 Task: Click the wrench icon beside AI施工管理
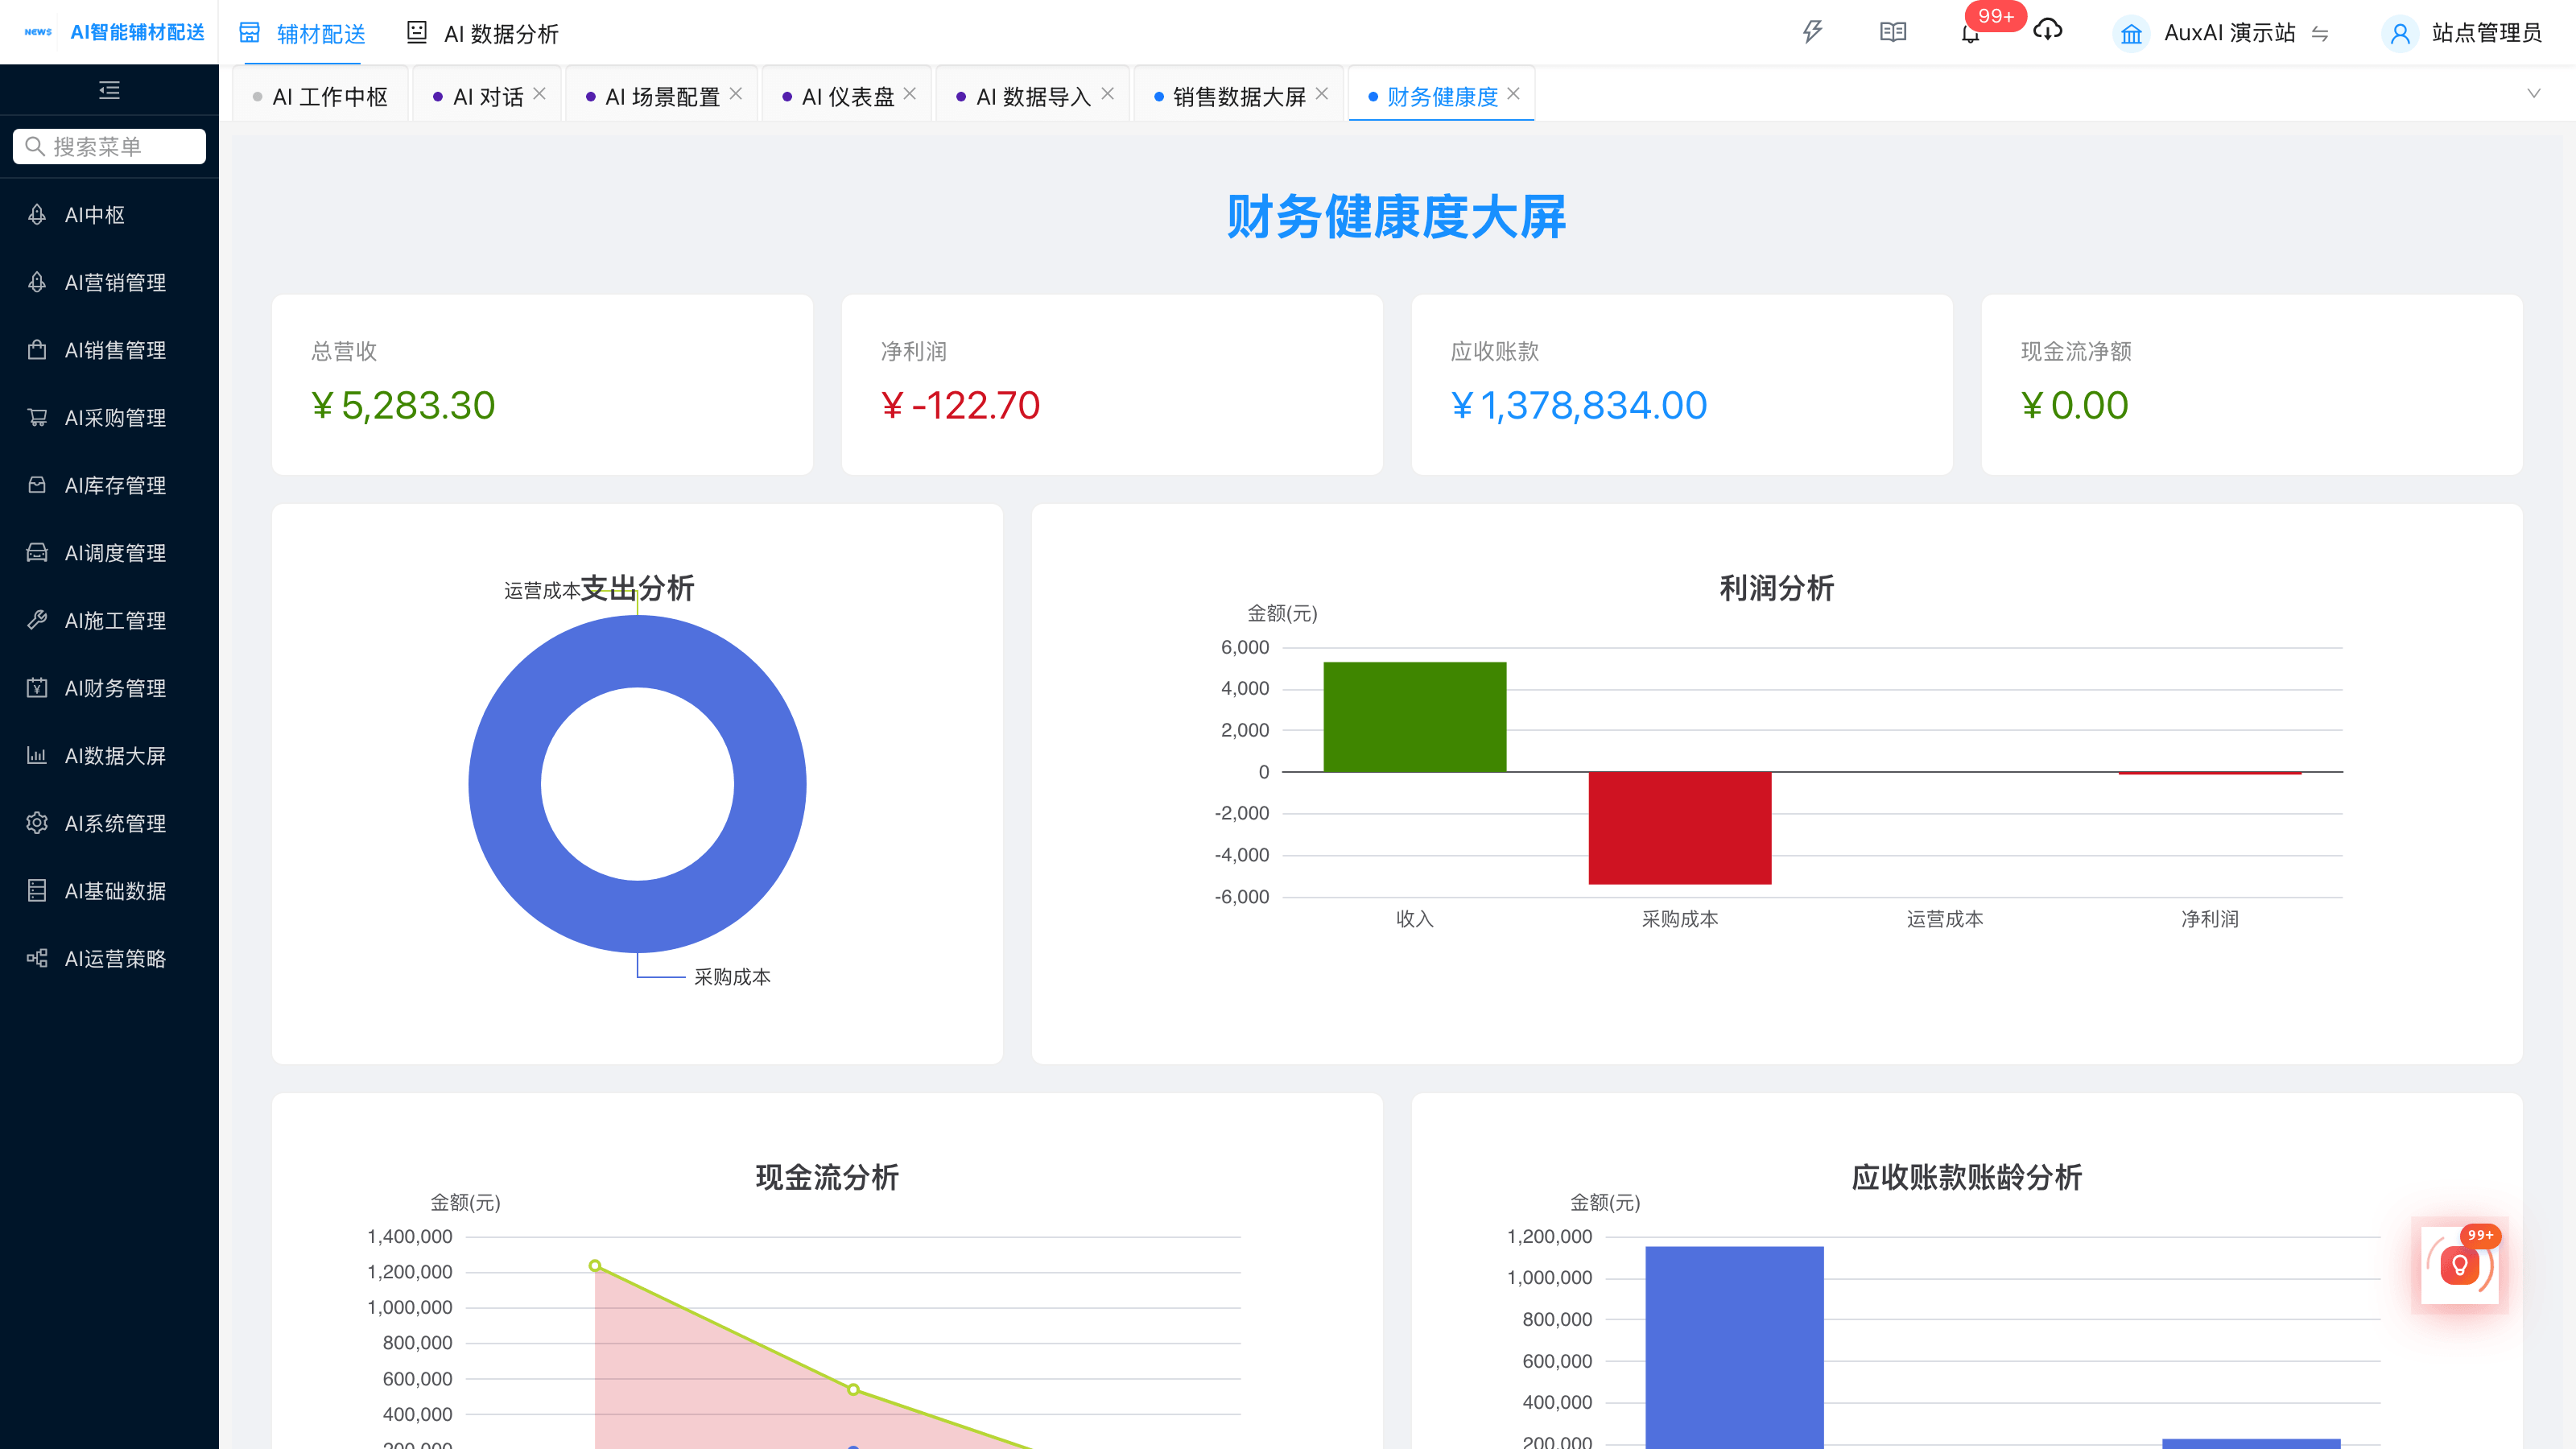[x=37, y=620]
